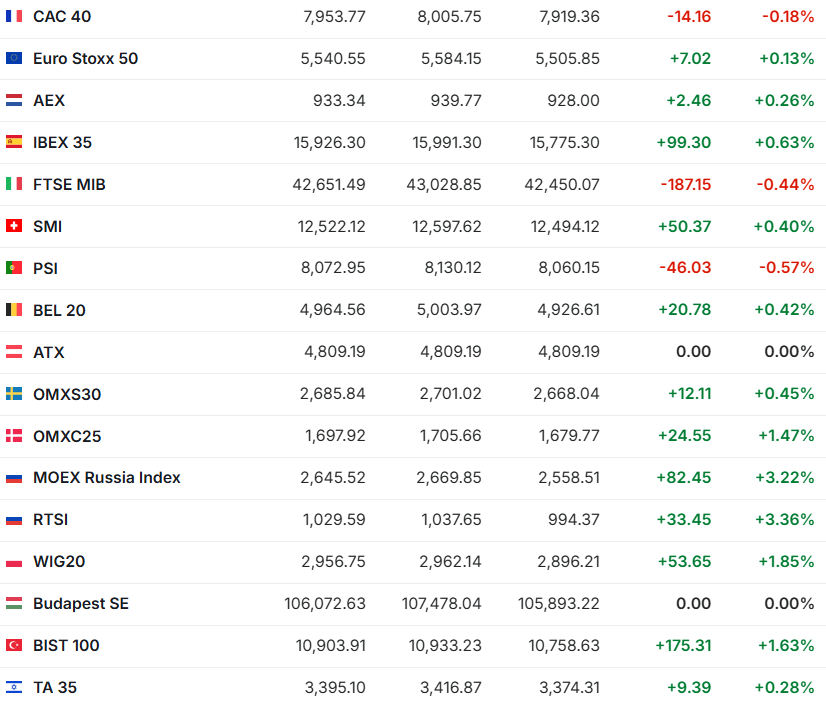Open the Euro Stoxx 50 index page
This screenshot has width=826, height=701.
(85, 58)
